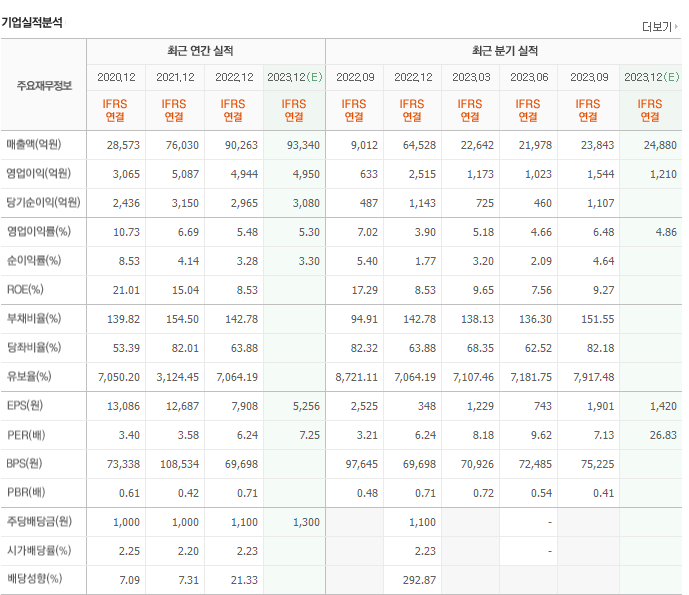This screenshot has width=689, height=595.
Task: Click the 최근 분기 실적 header
Action: click(x=505, y=51)
